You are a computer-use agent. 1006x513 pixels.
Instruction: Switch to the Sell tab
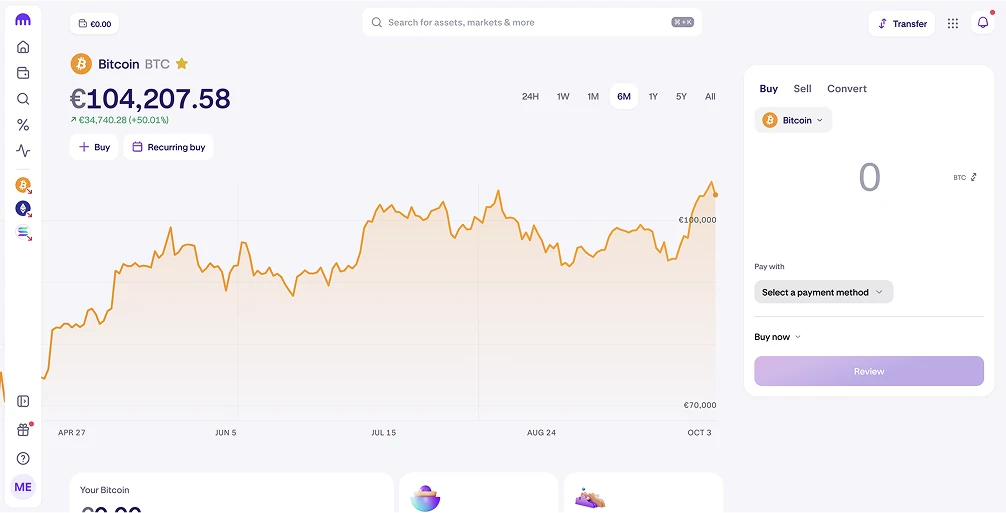tap(802, 89)
